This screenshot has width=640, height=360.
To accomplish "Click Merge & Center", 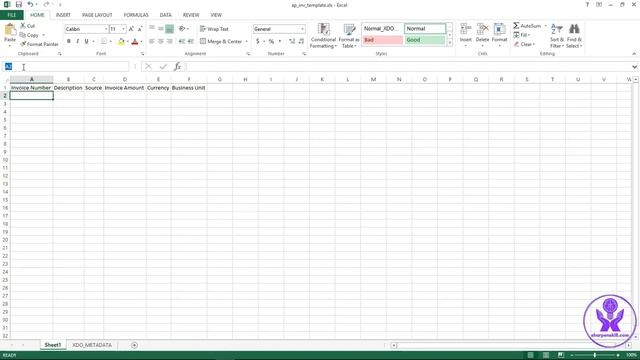I will tap(221, 41).
